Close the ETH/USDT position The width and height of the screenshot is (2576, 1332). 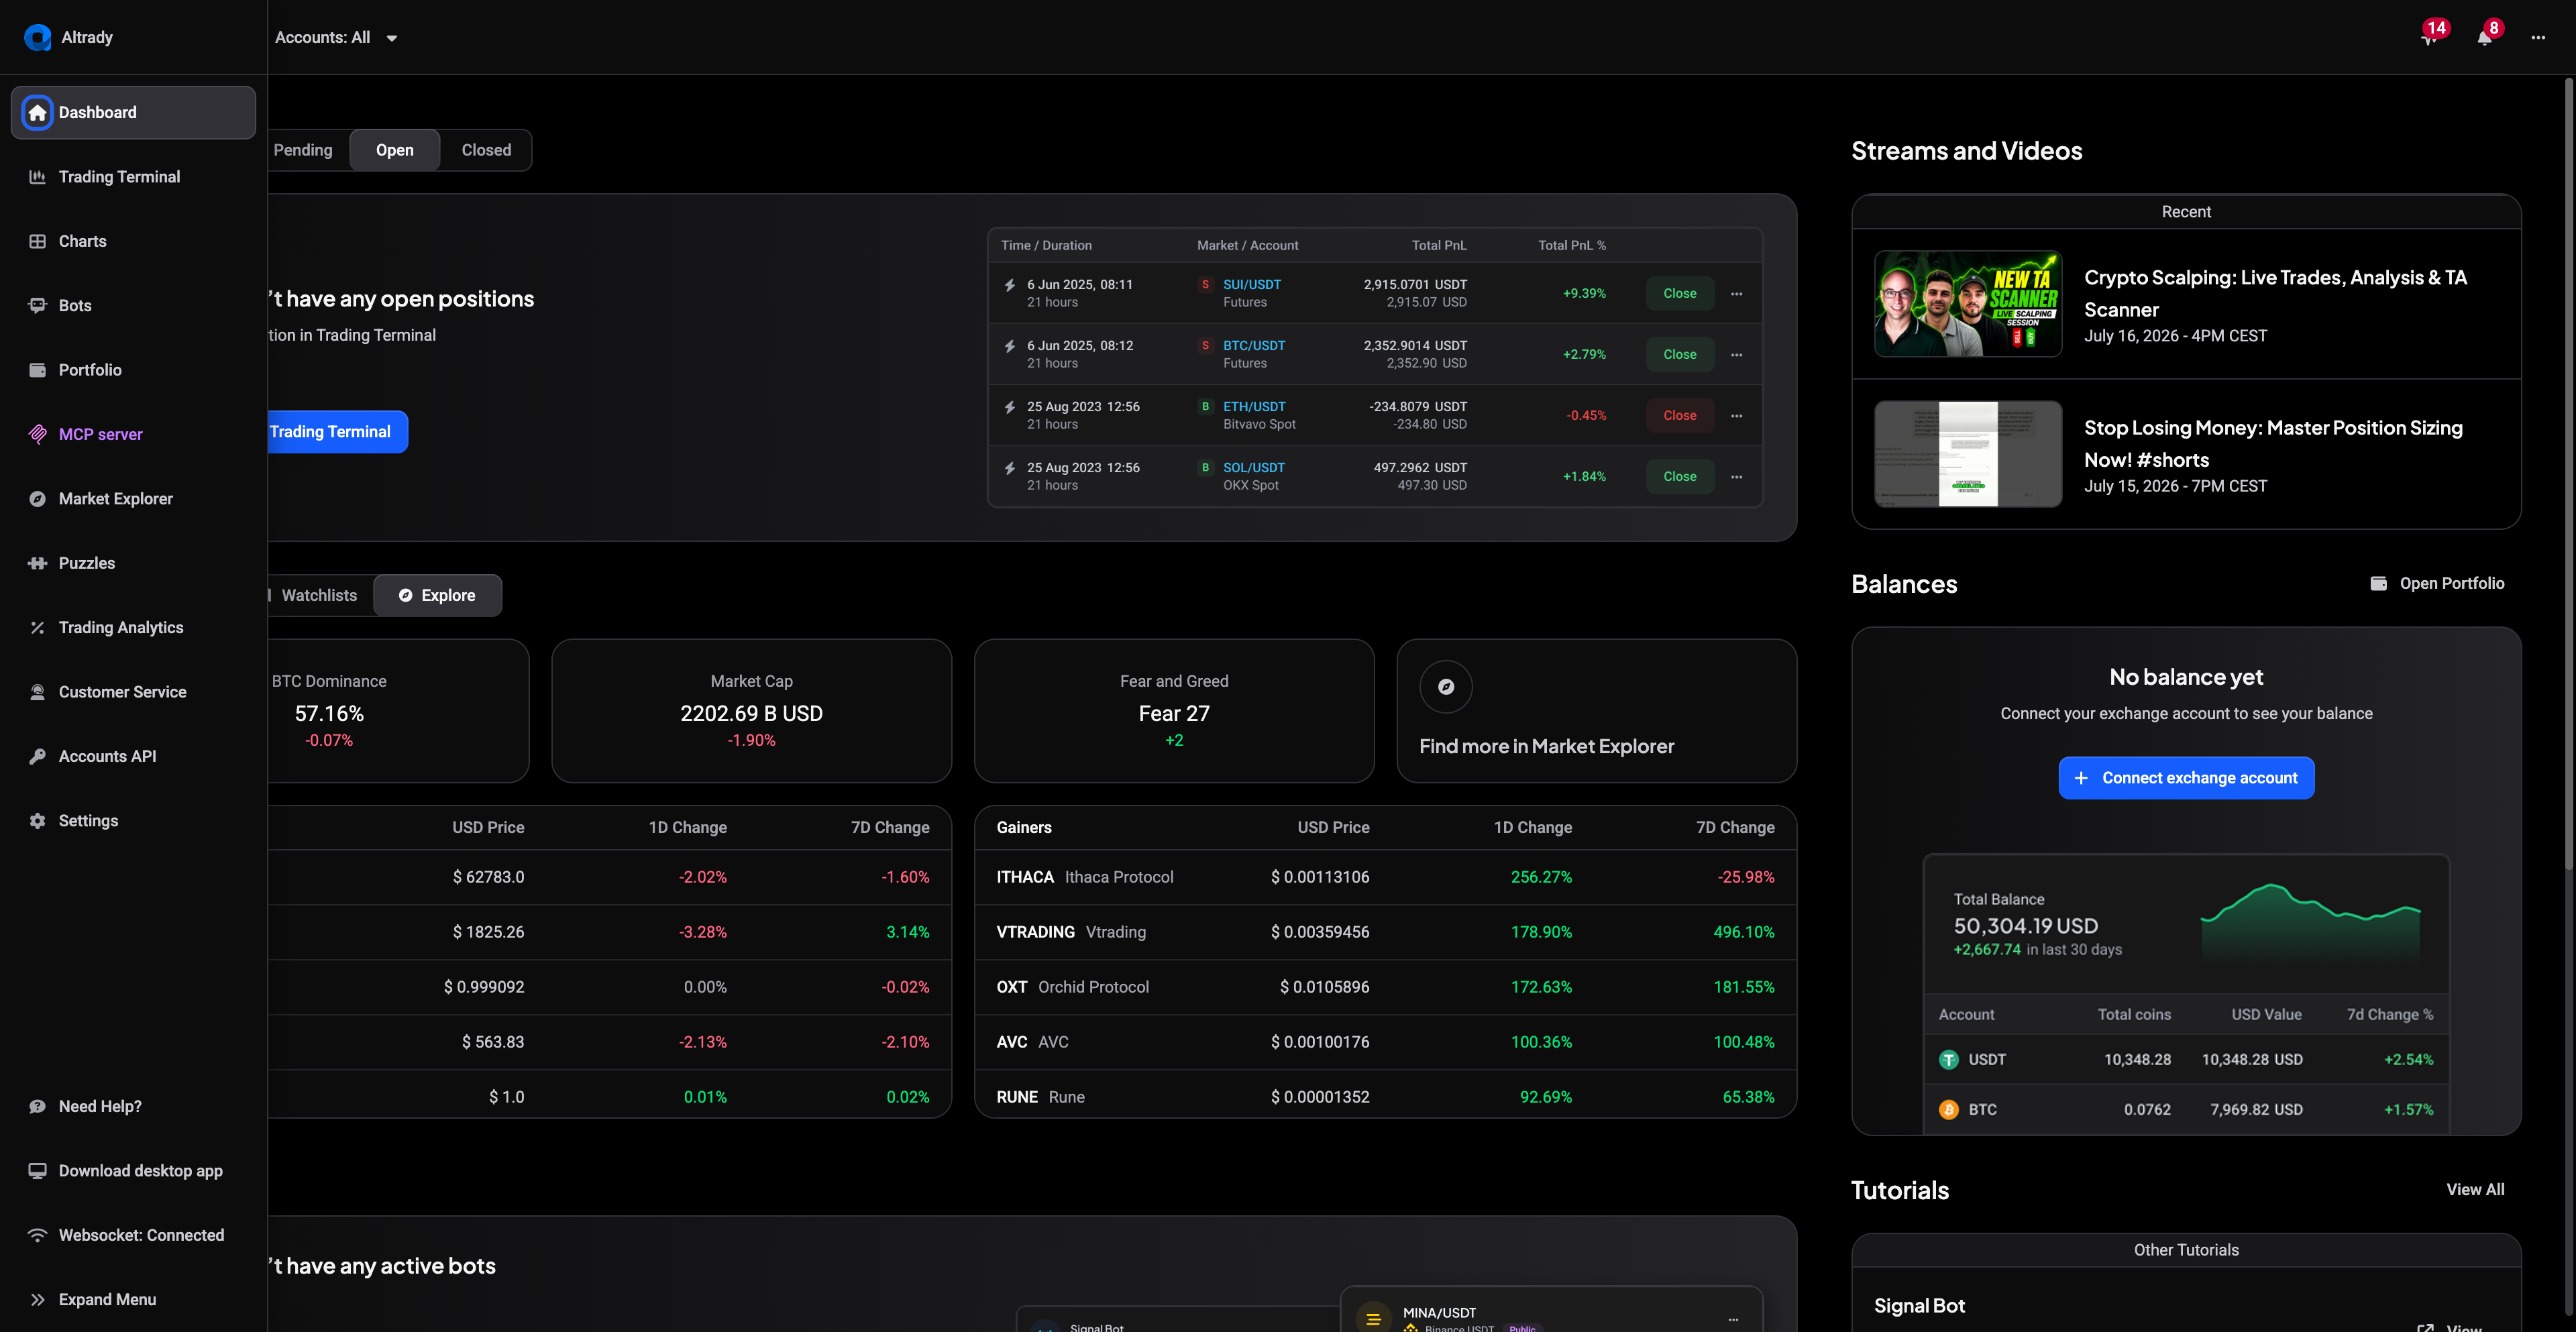[1680, 415]
